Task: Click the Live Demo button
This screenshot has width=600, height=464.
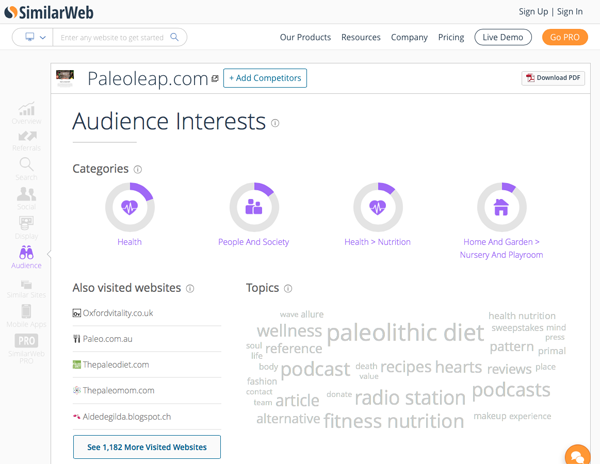Action: click(503, 37)
